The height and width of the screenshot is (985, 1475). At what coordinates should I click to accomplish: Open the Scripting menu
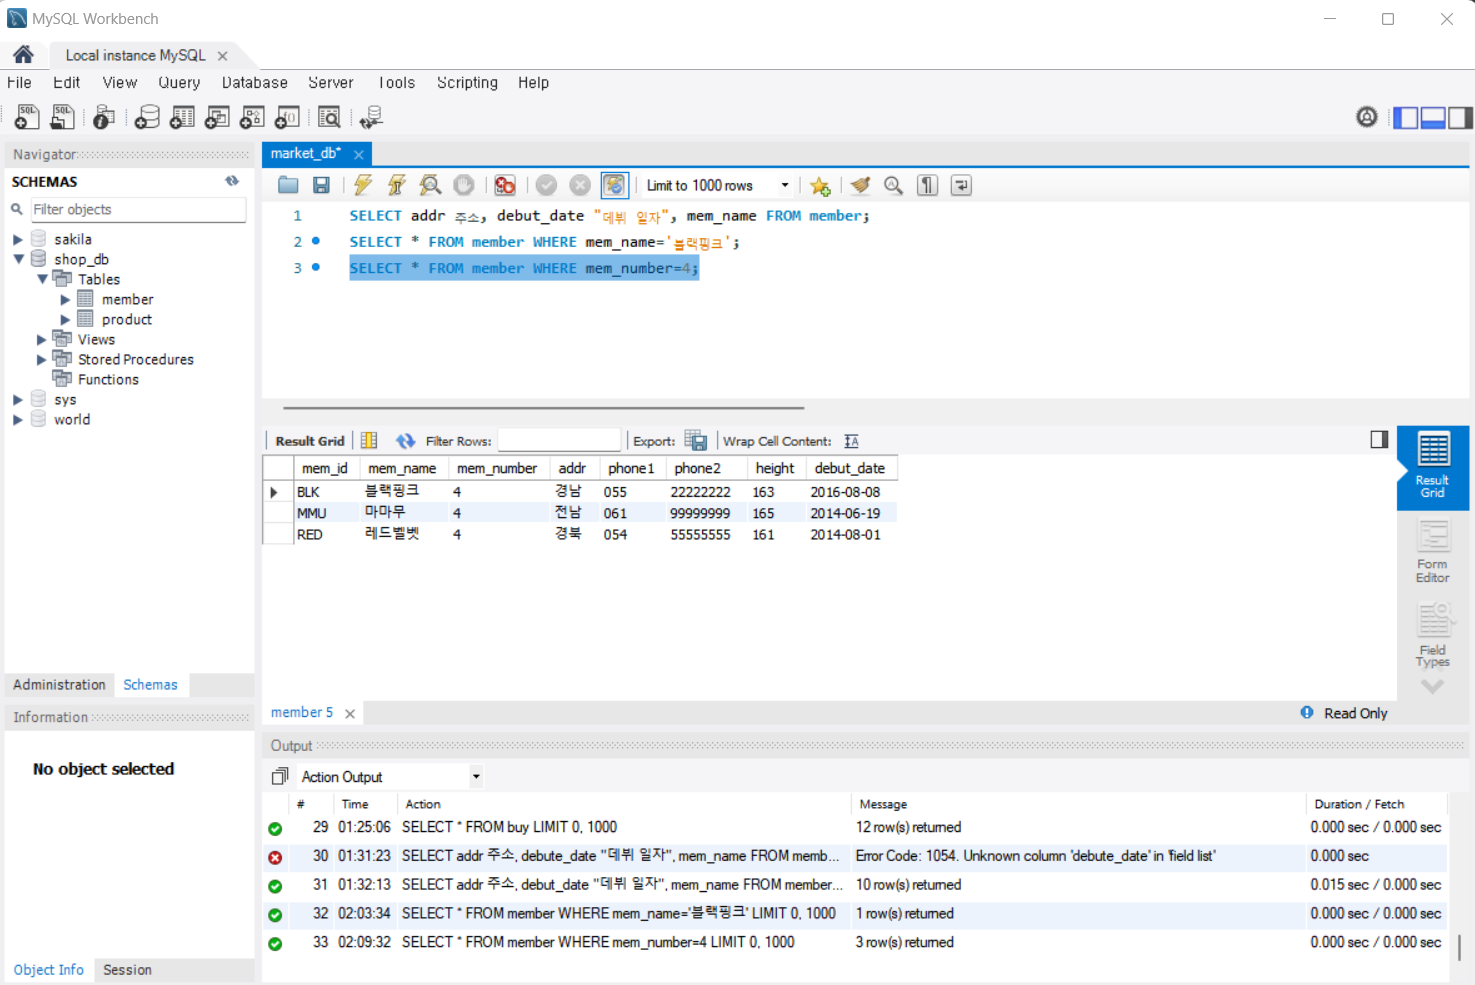coord(467,82)
